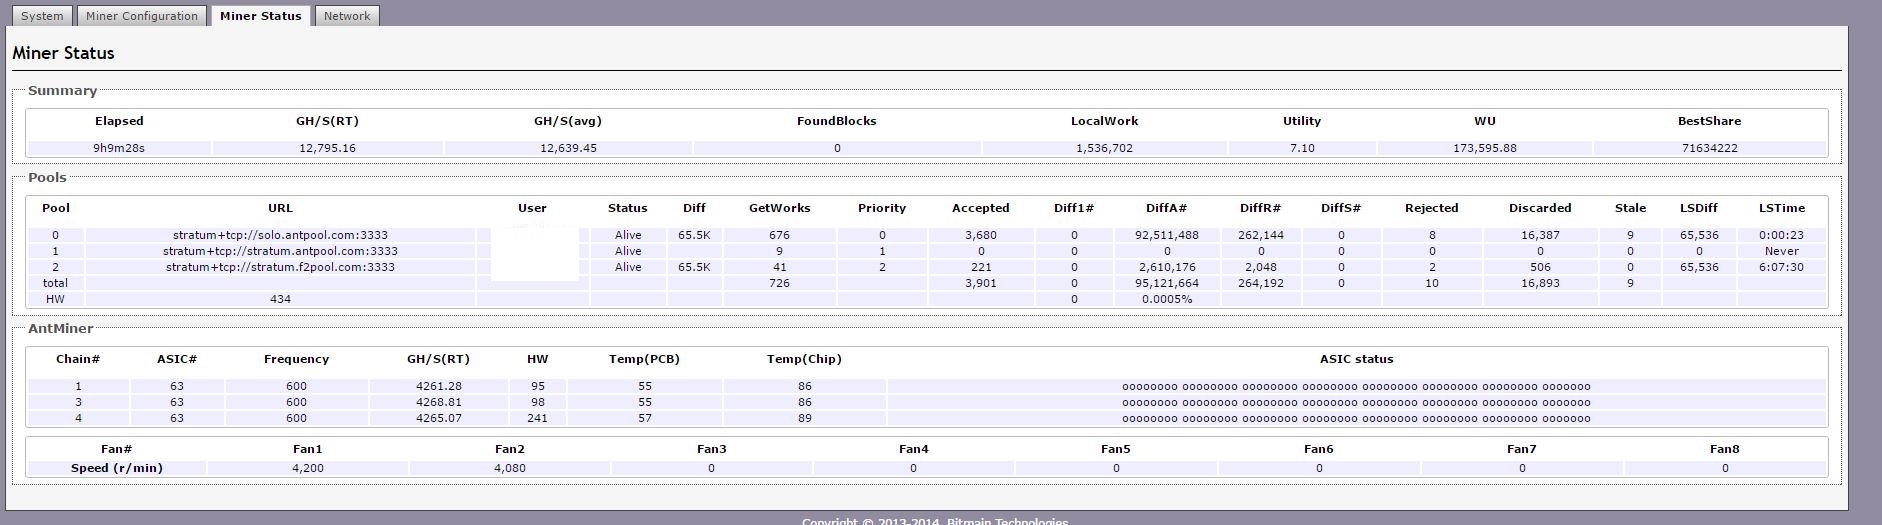
Task: Click the Miner Status page heading
Action: point(63,53)
